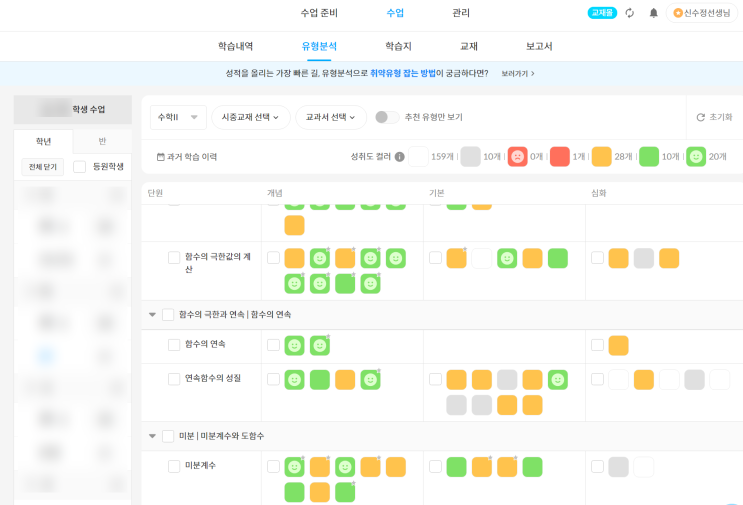Select green smiley tile in 함수의 극한값의 계산 기본
Viewport: 743px width, 505px height.
(x=507, y=258)
